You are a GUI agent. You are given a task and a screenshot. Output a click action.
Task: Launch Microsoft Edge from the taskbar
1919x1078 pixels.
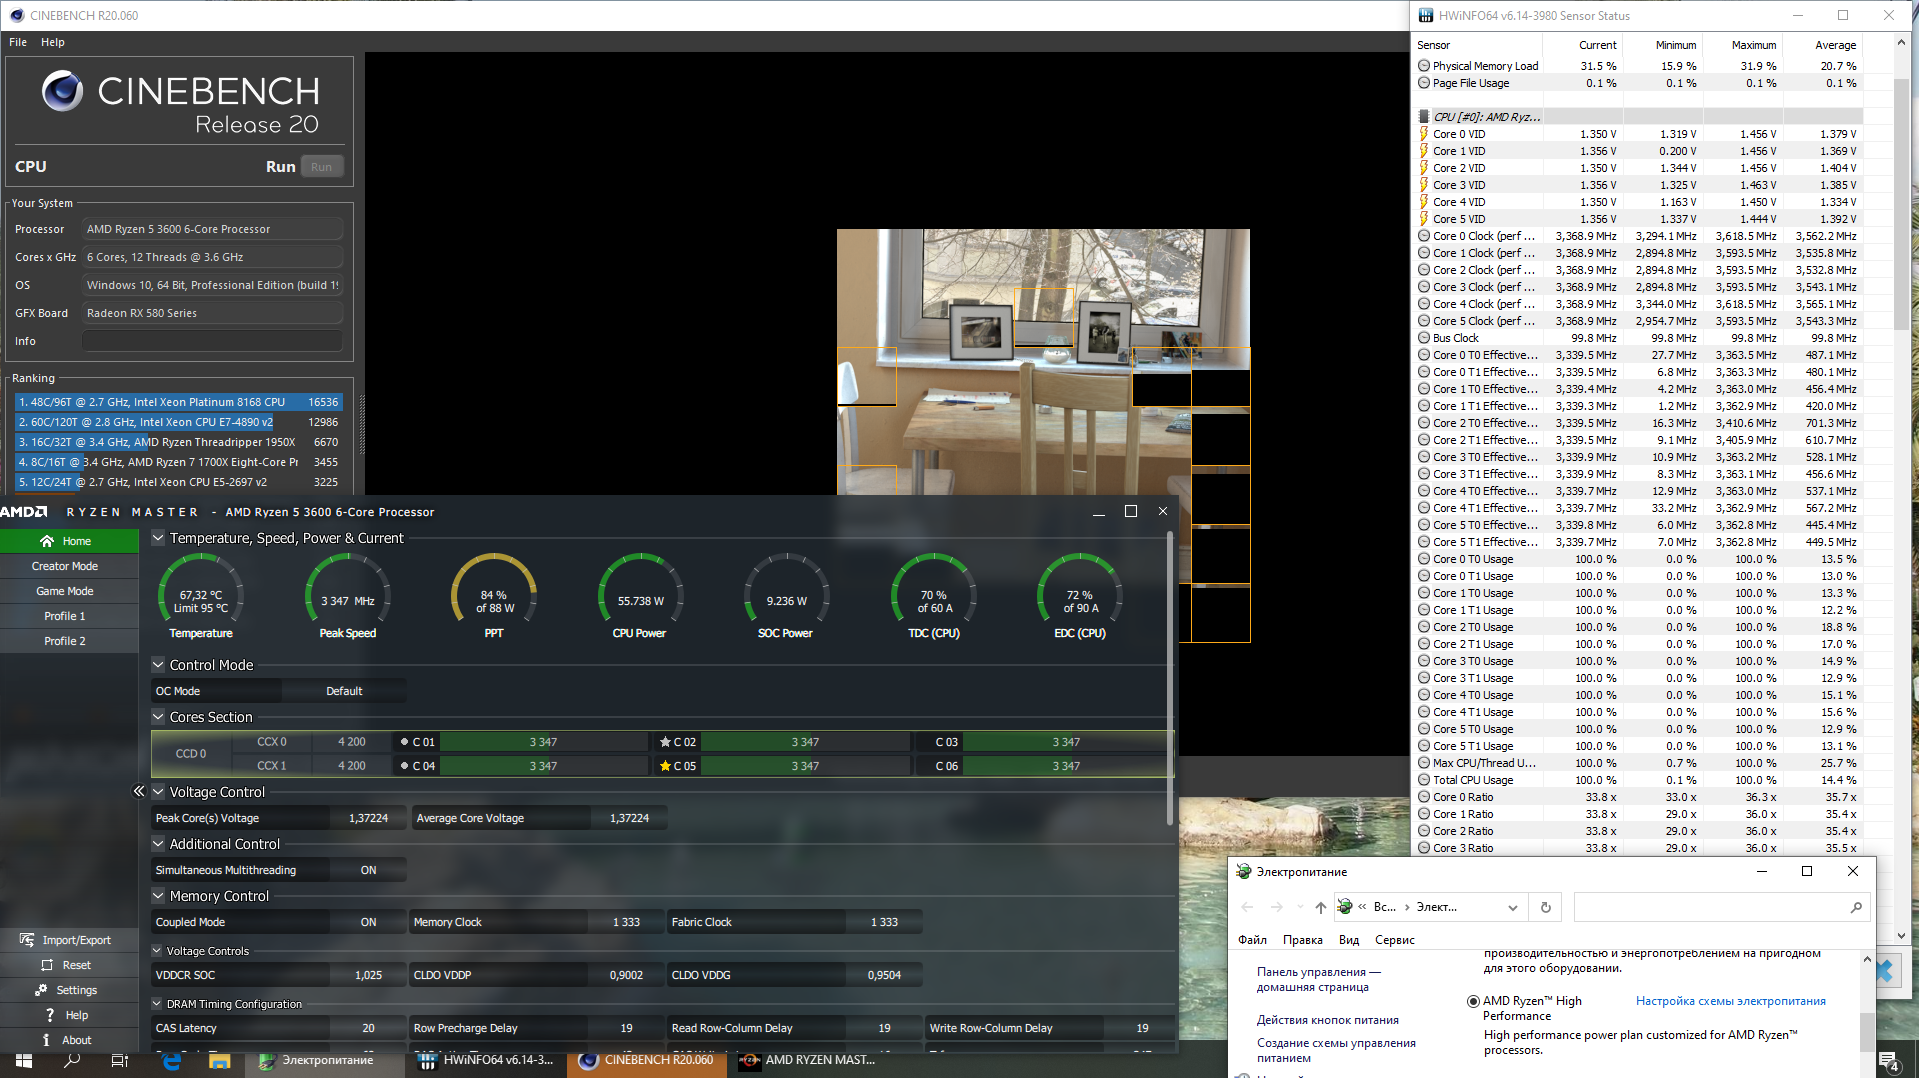[171, 1060]
